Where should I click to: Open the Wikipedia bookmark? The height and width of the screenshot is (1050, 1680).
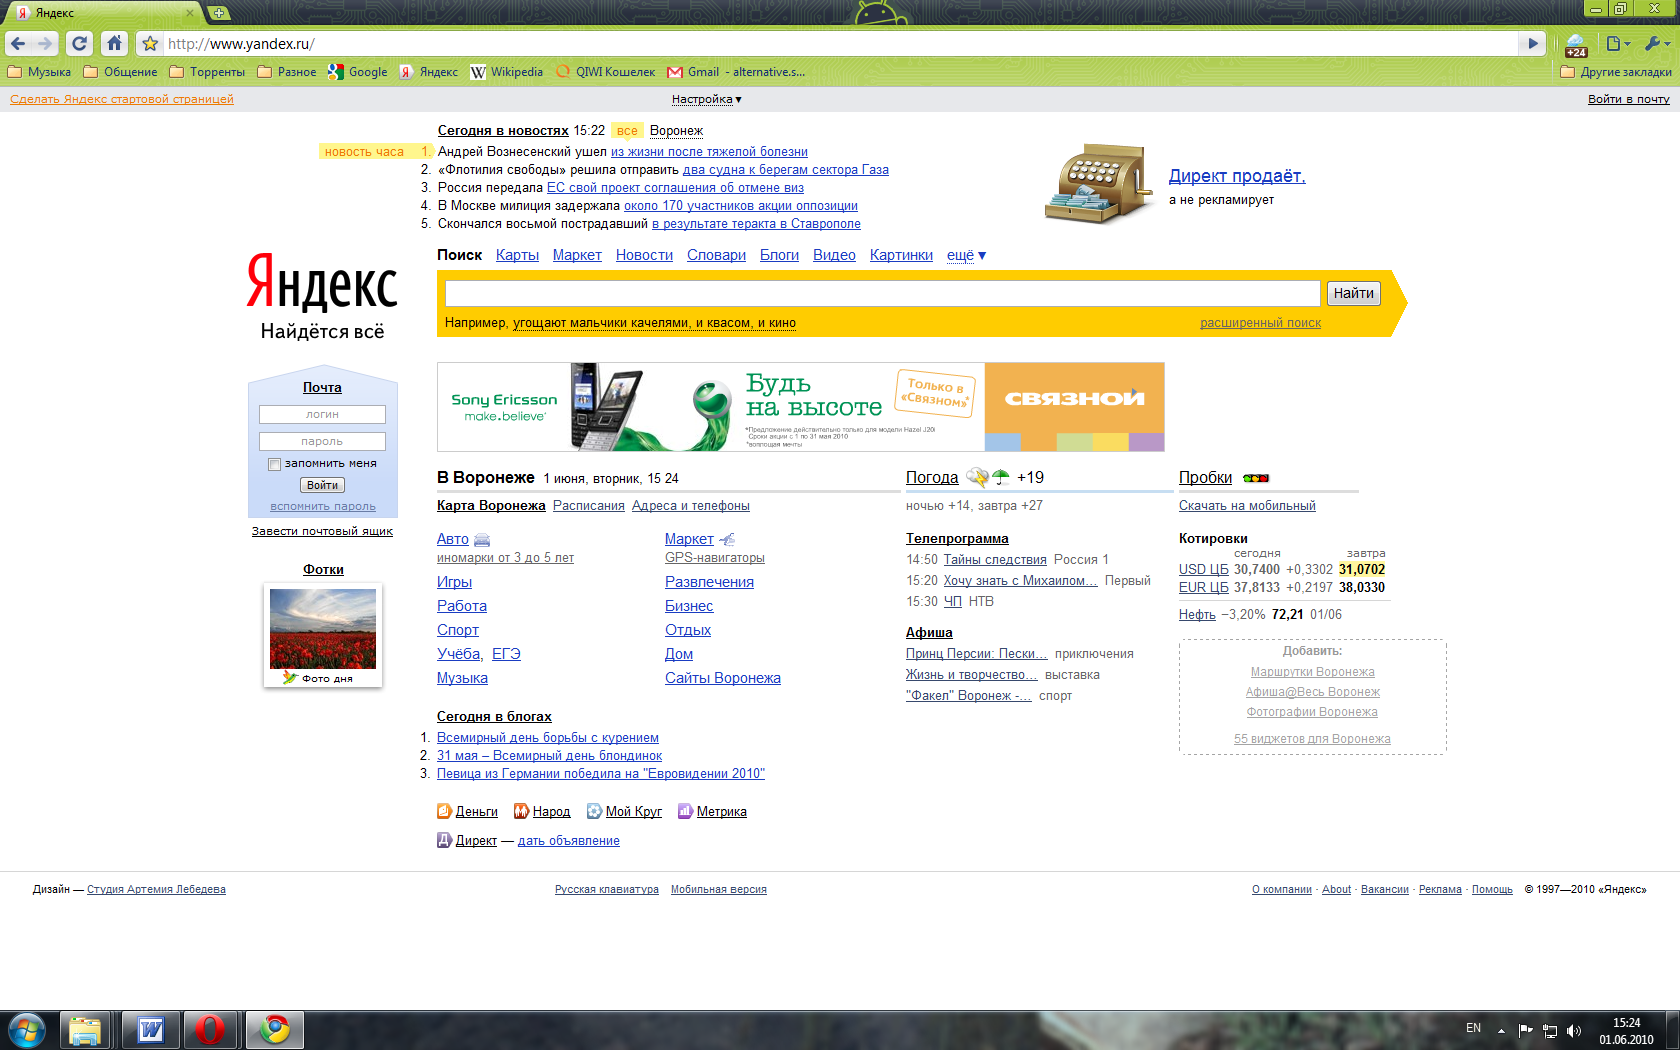507,72
